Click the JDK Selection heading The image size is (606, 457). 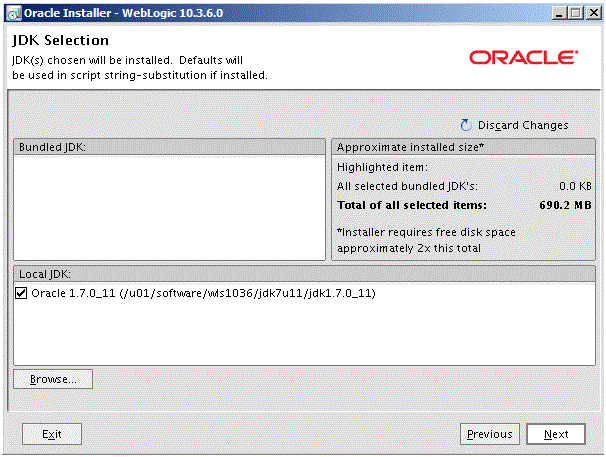(60, 40)
